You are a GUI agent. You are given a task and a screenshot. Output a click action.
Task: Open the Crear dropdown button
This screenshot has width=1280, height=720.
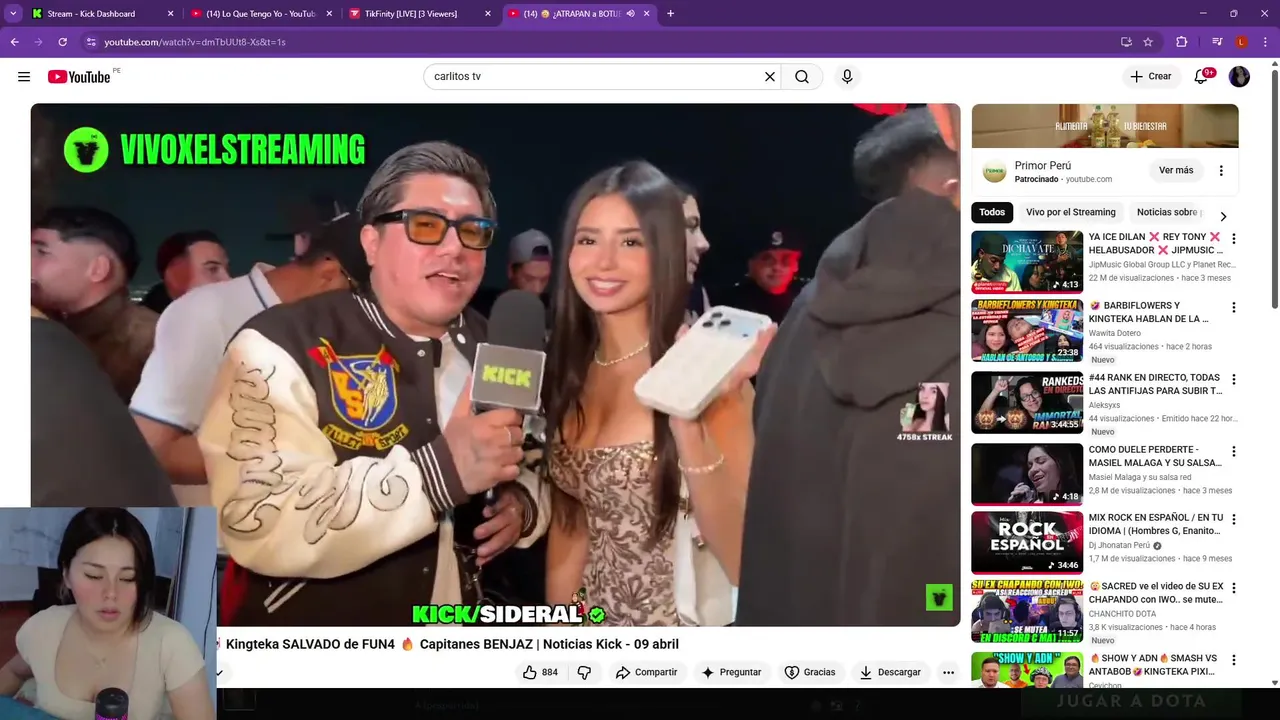click(x=1150, y=77)
